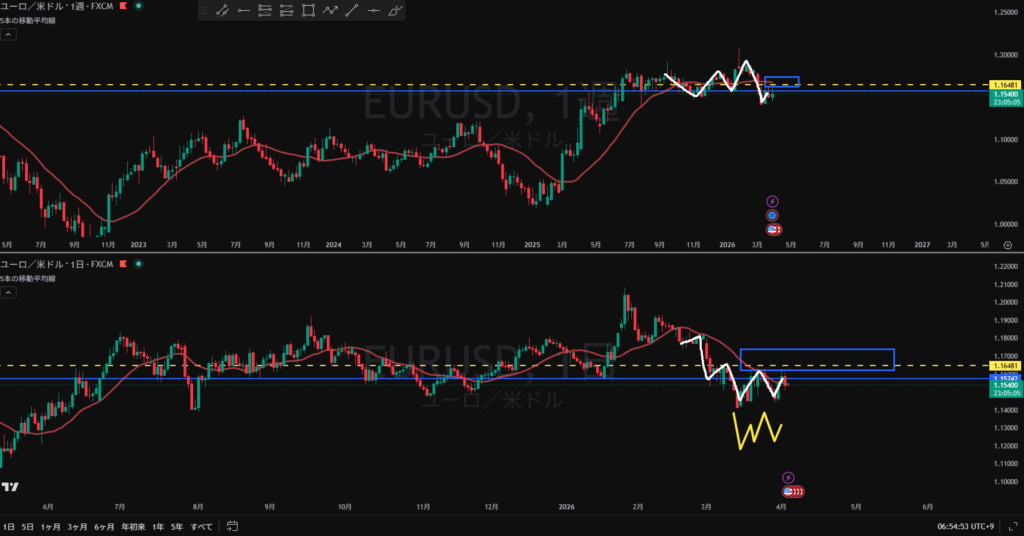Image resolution: width=1024 pixels, height=536 pixels.
Task: Select the zigzag path drawing tool
Action: (x=330, y=11)
